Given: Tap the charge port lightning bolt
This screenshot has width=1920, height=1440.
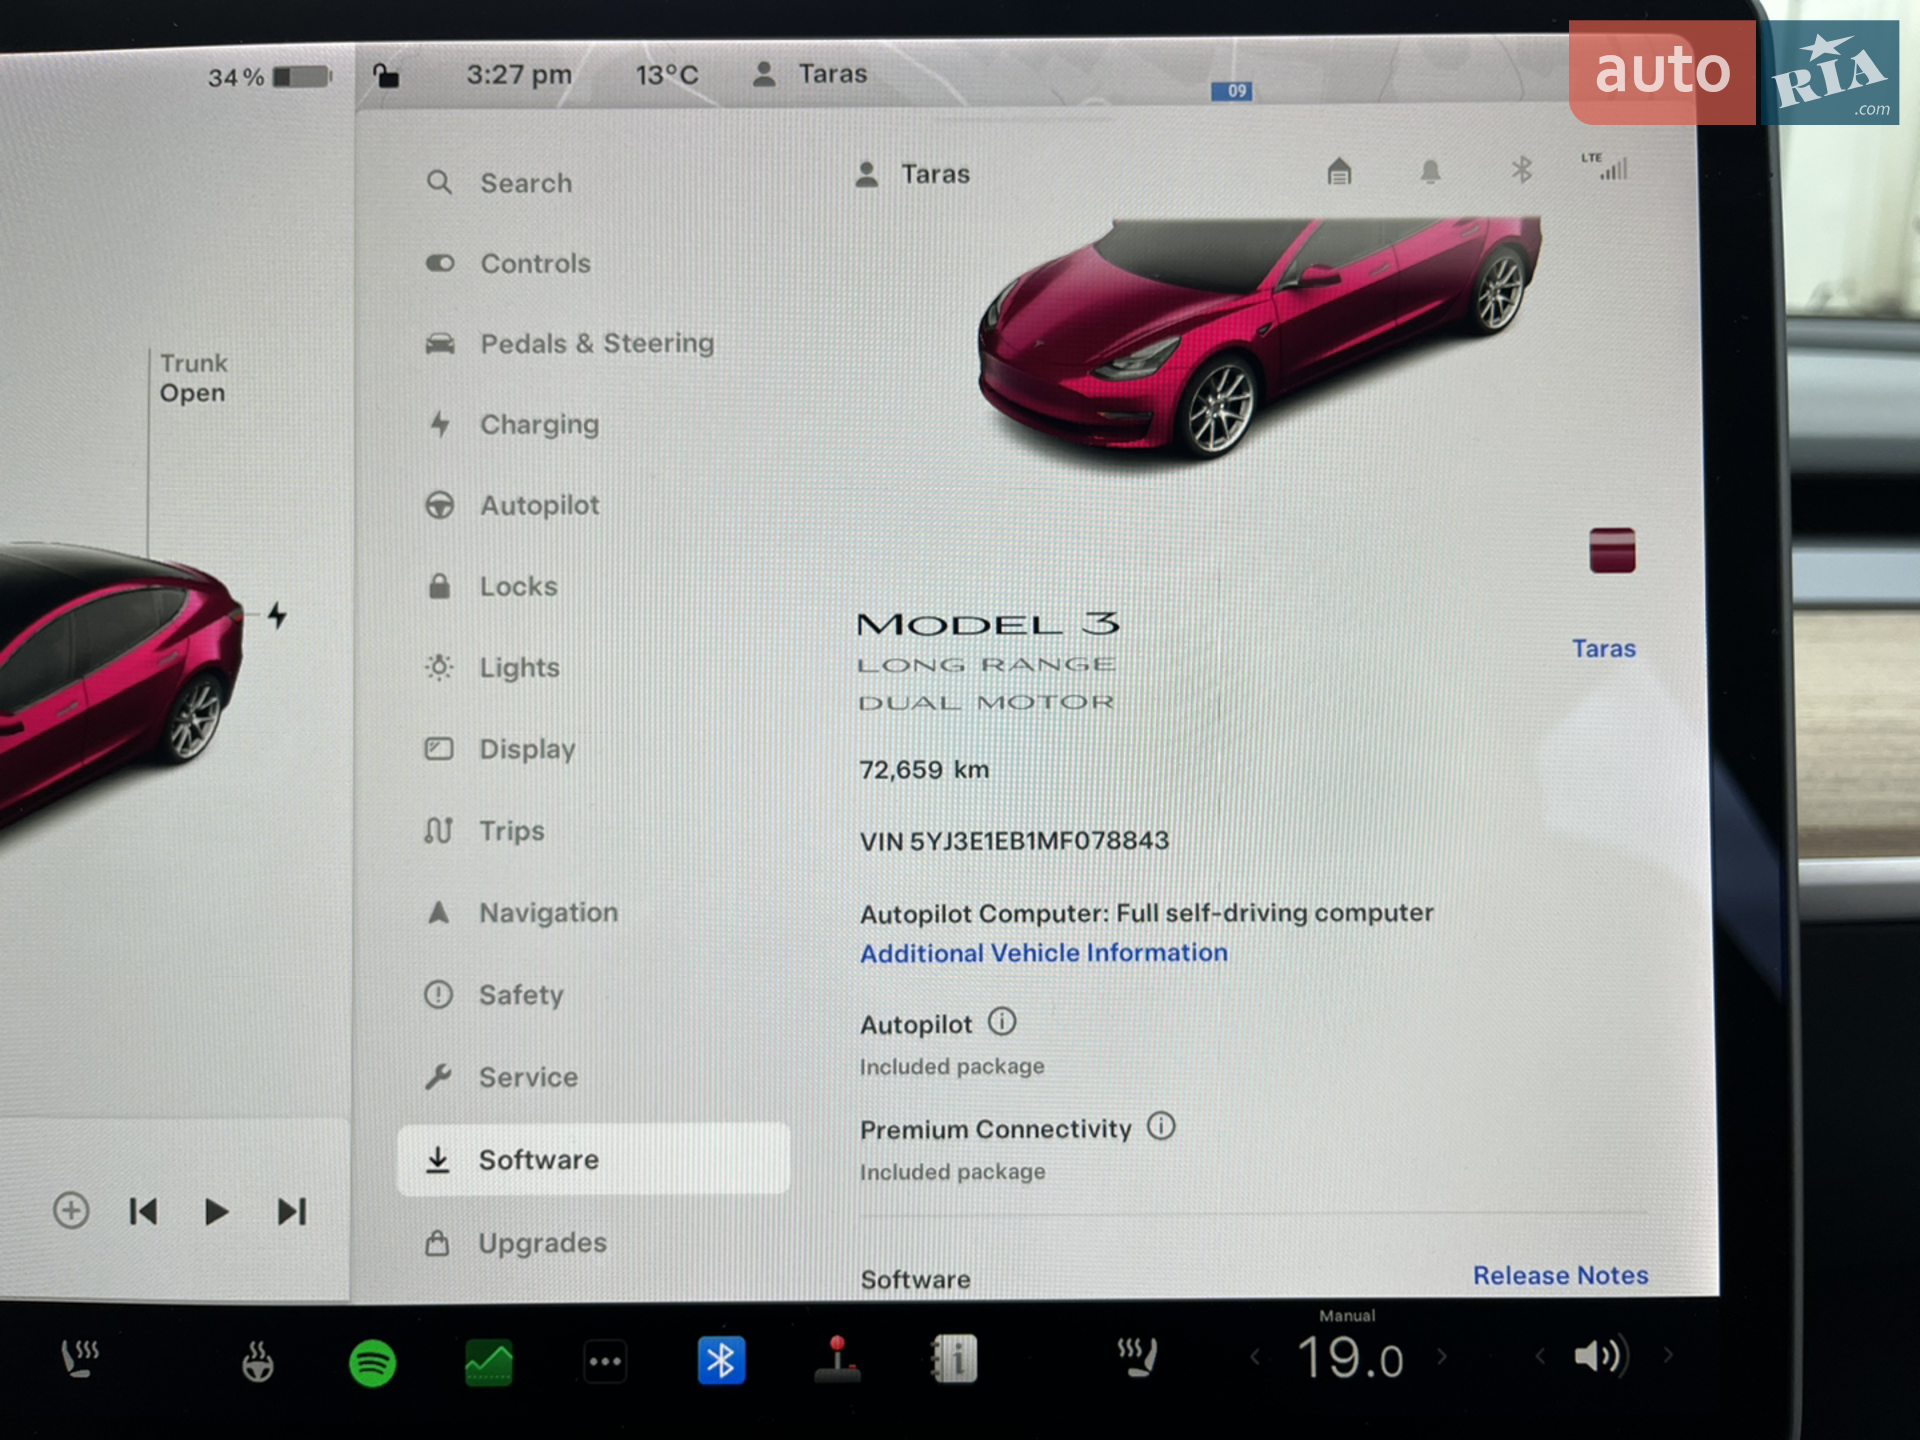Looking at the screenshot, I should click(277, 615).
